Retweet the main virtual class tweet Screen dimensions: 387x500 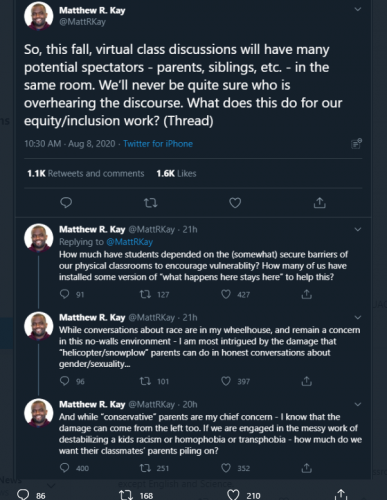point(151,203)
